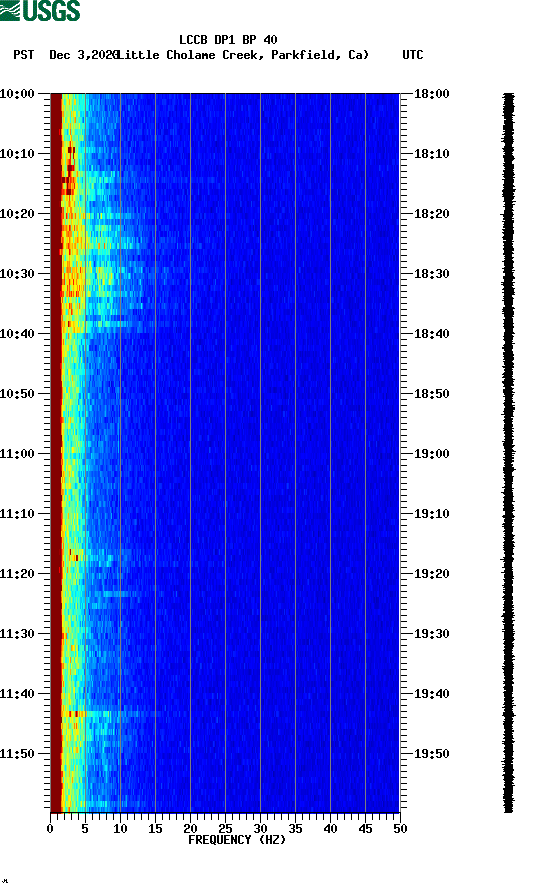Click the '18:00' UTC time label
Image resolution: width=552 pixels, height=892 pixels.
tap(431, 94)
